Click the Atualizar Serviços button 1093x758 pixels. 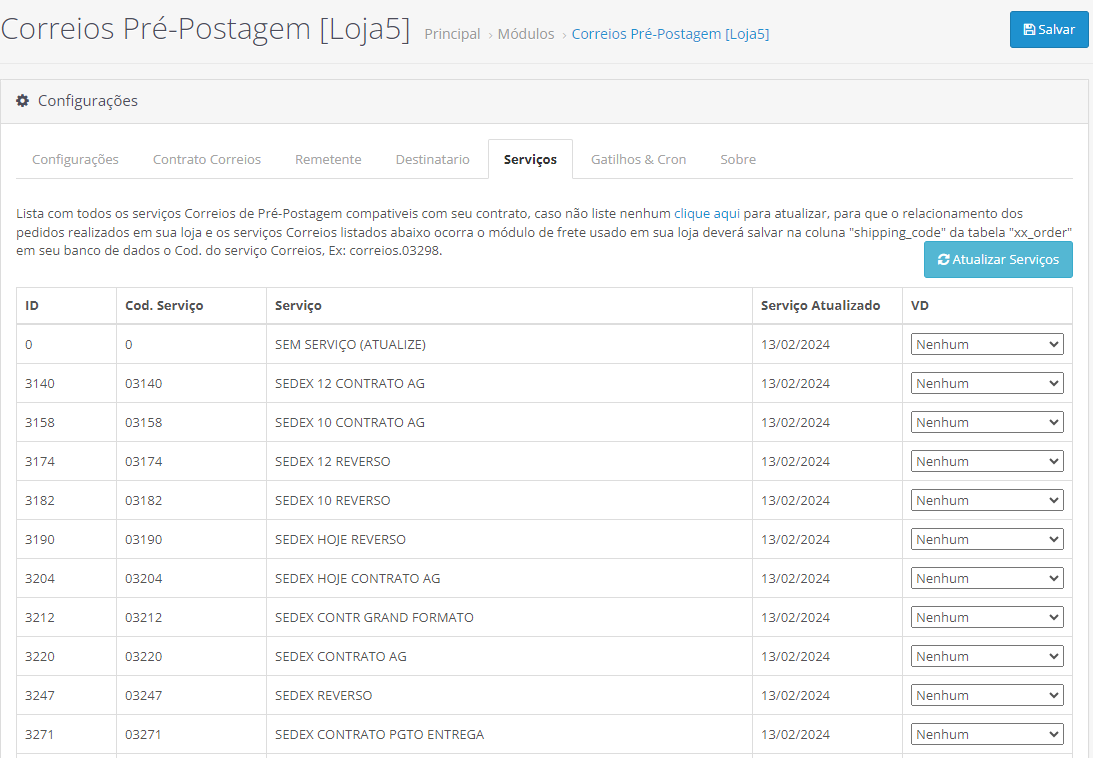tap(998, 259)
